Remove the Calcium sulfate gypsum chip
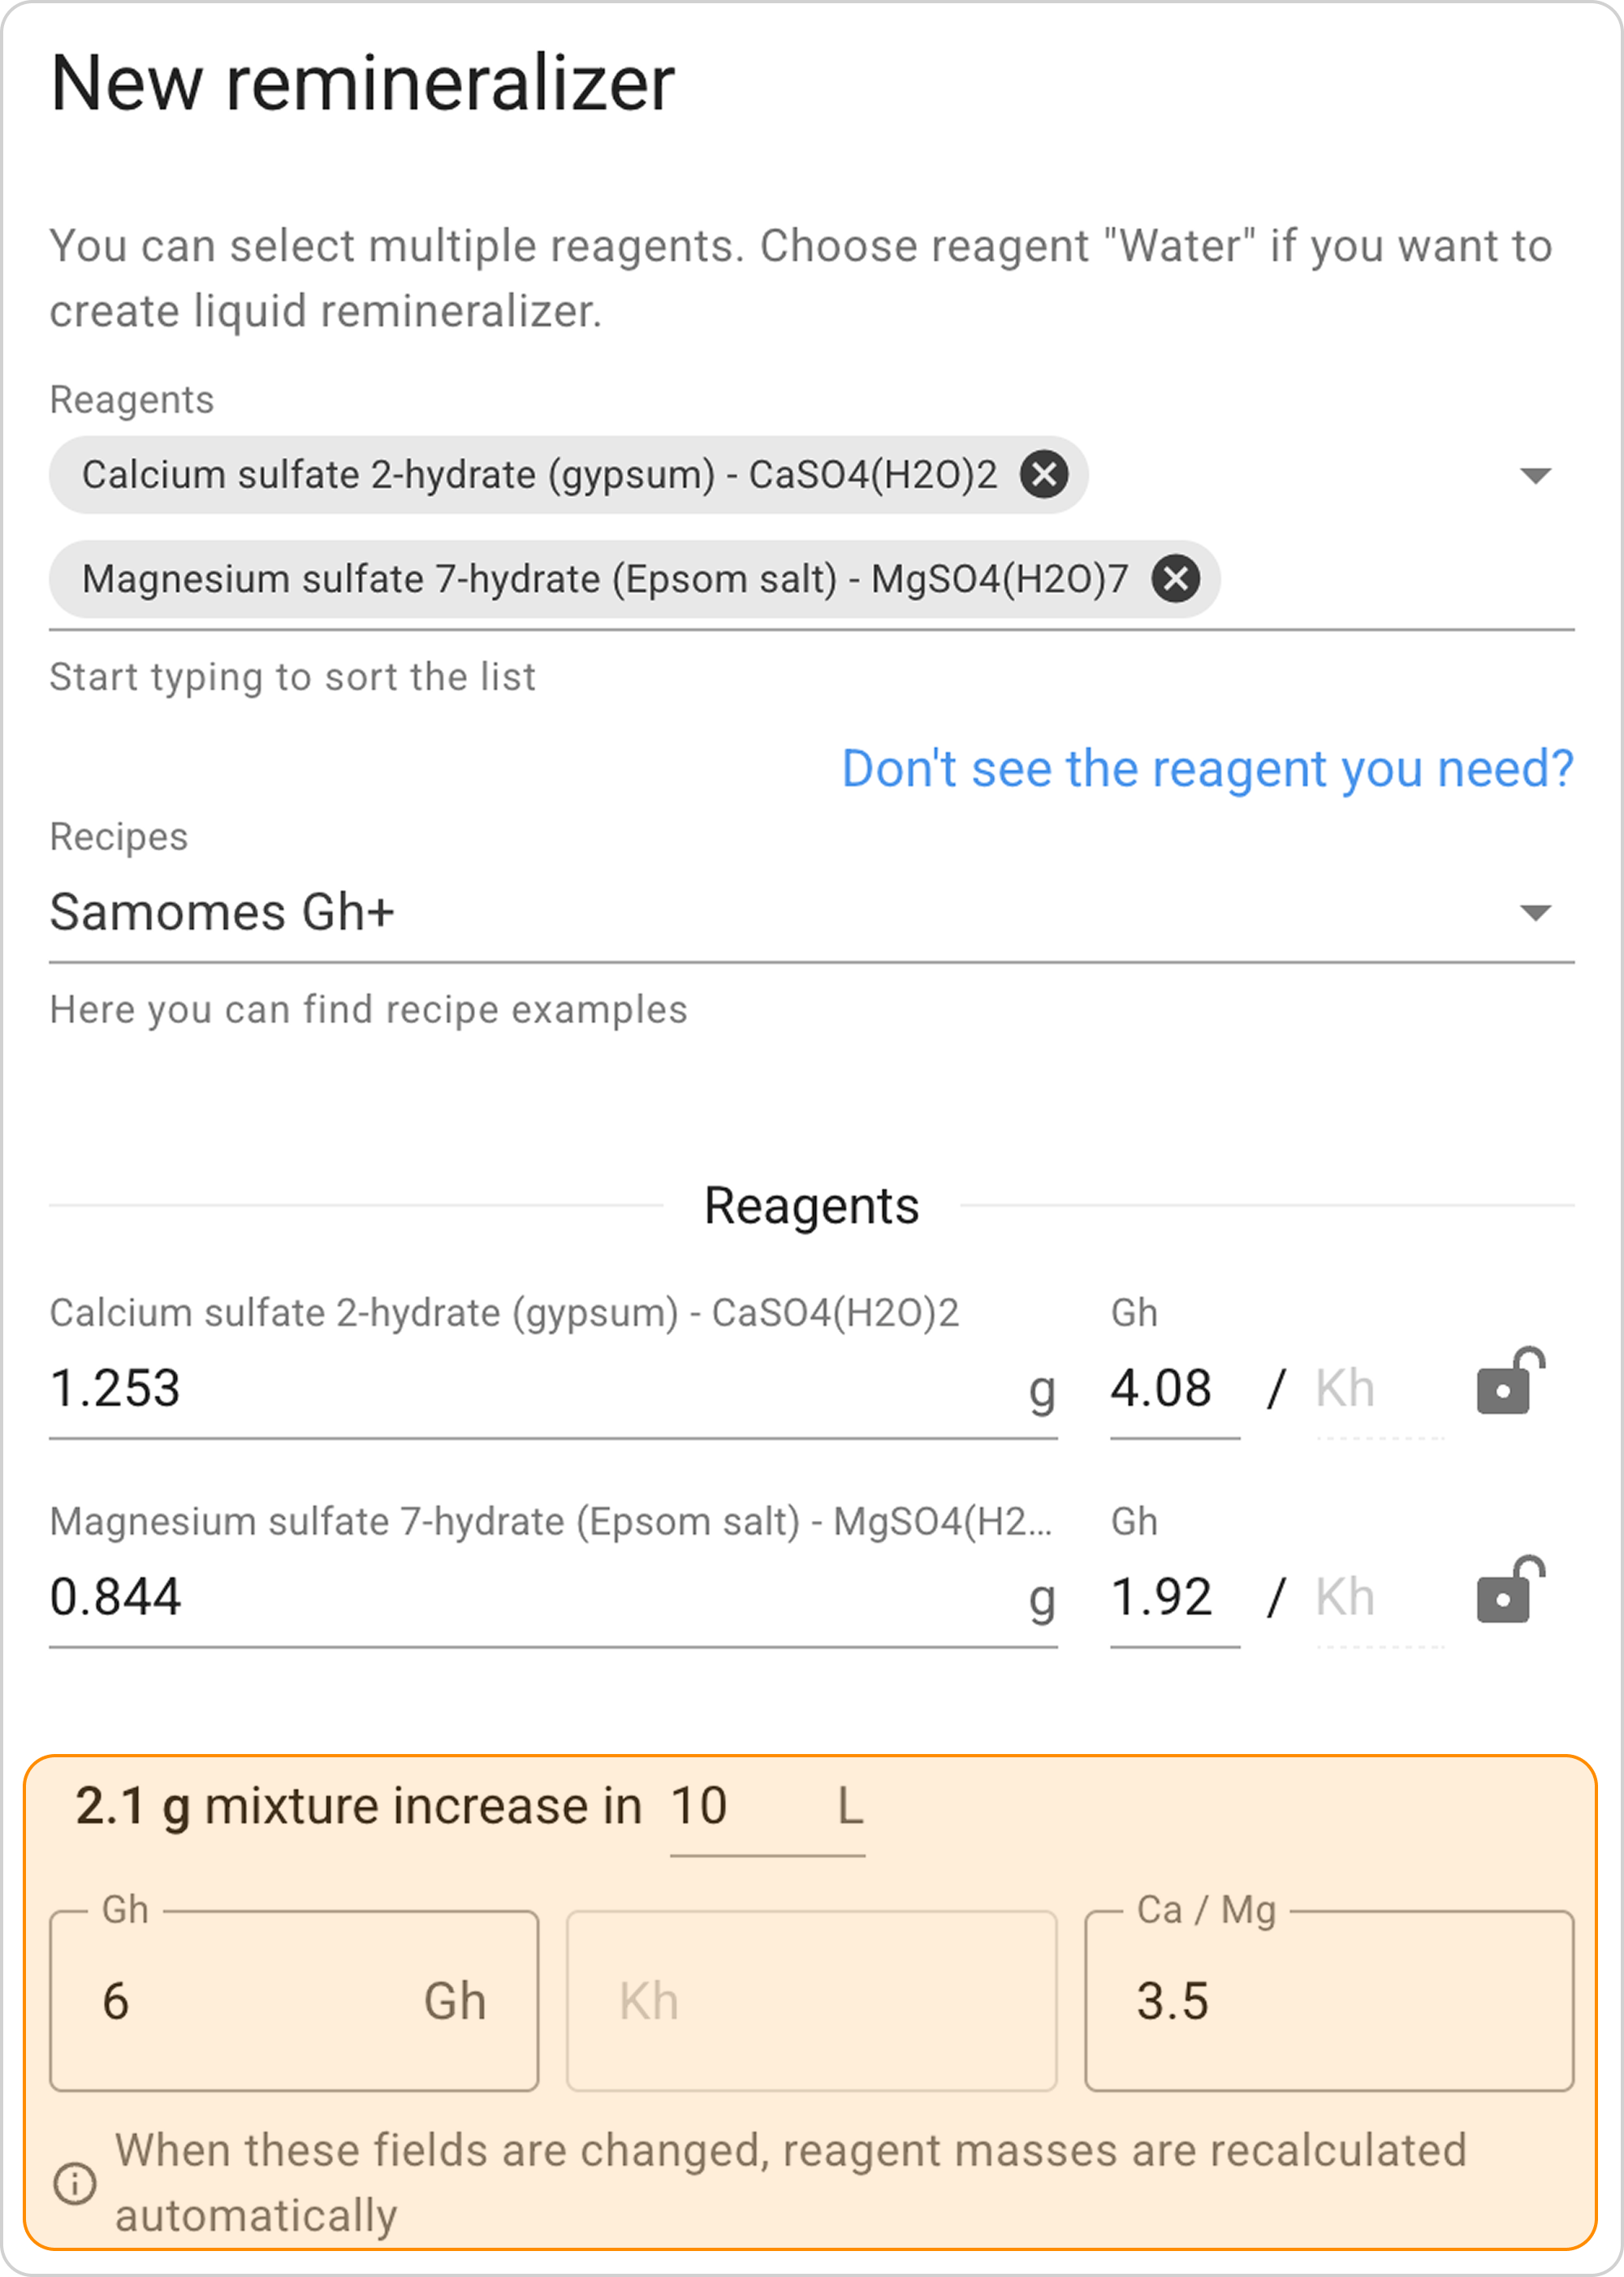The image size is (1624, 2277). tap(1044, 474)
